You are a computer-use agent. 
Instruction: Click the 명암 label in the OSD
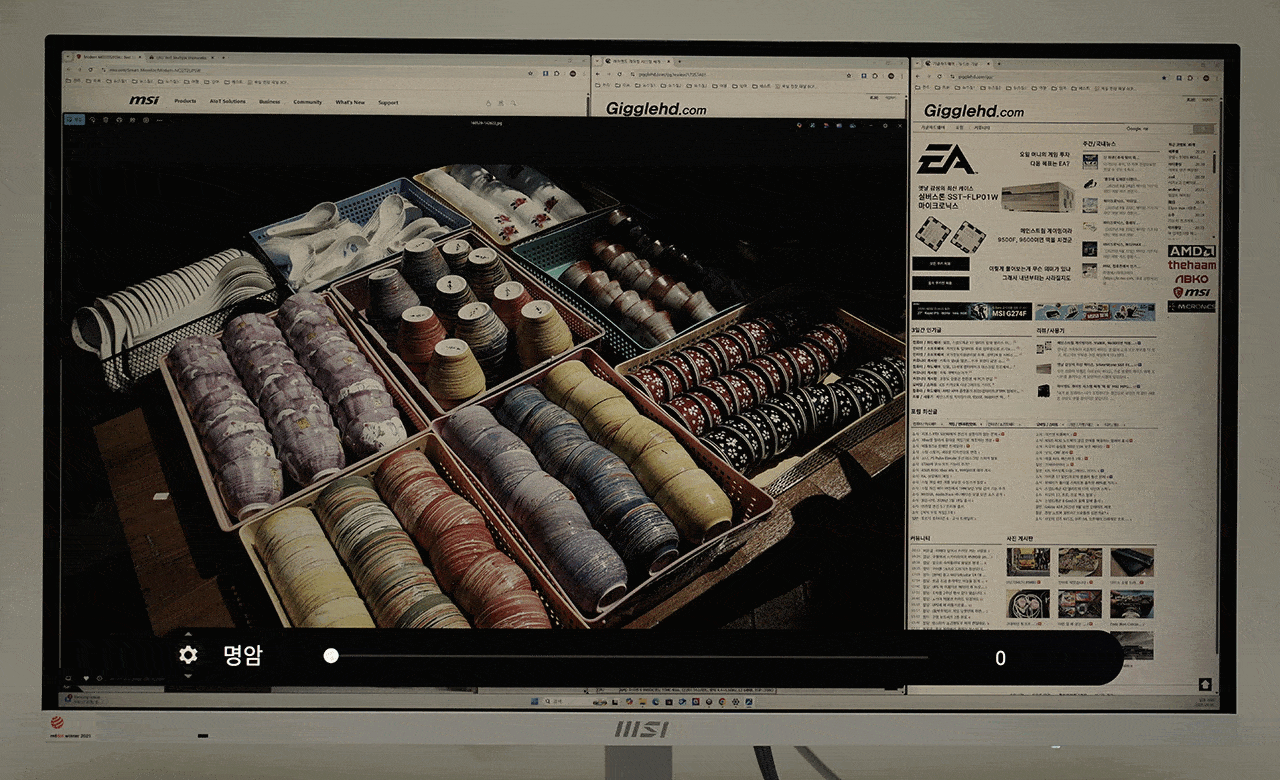coord(243,656)
